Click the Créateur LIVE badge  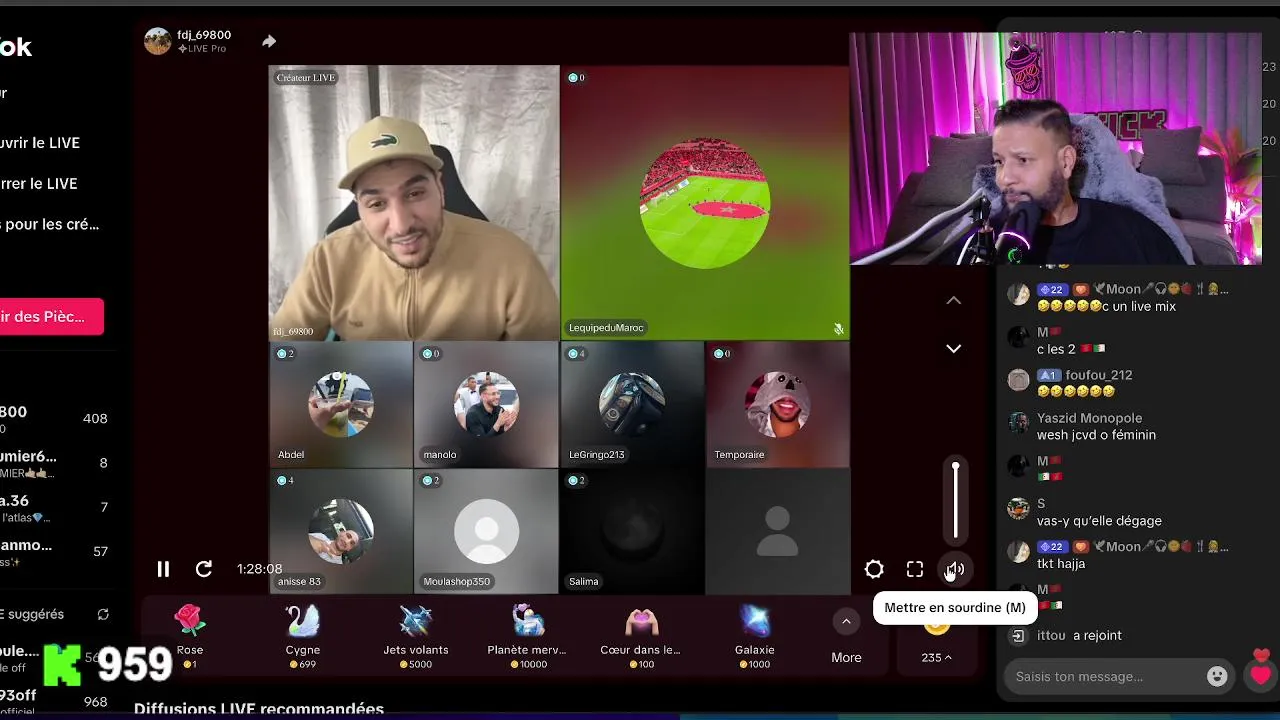[x=306, y=78]
